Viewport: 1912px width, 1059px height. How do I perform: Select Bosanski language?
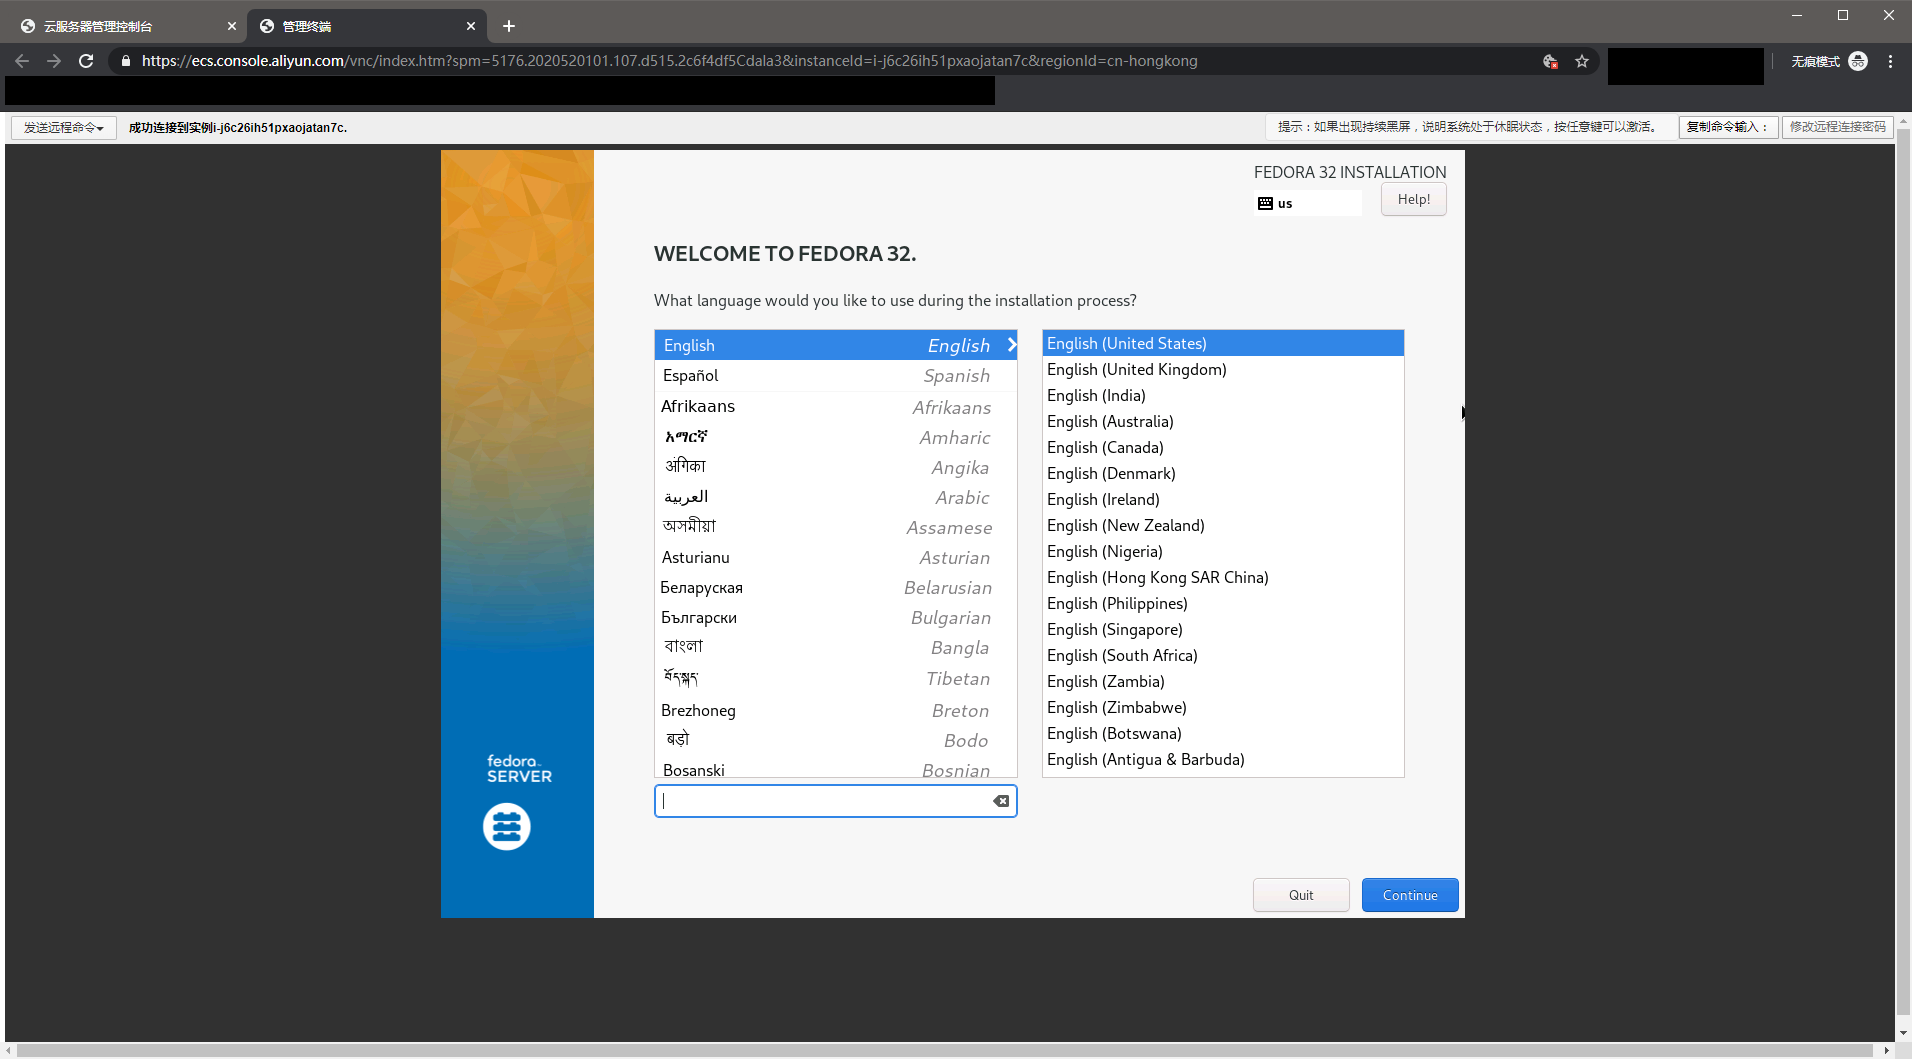coord(836,768)
